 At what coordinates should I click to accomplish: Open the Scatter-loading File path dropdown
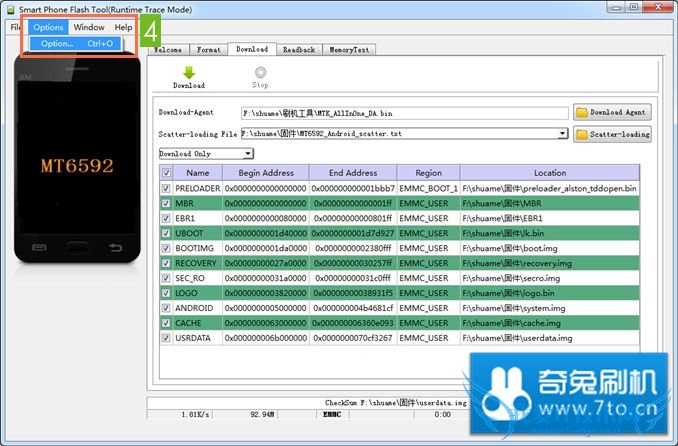click(x=563, y=133)
